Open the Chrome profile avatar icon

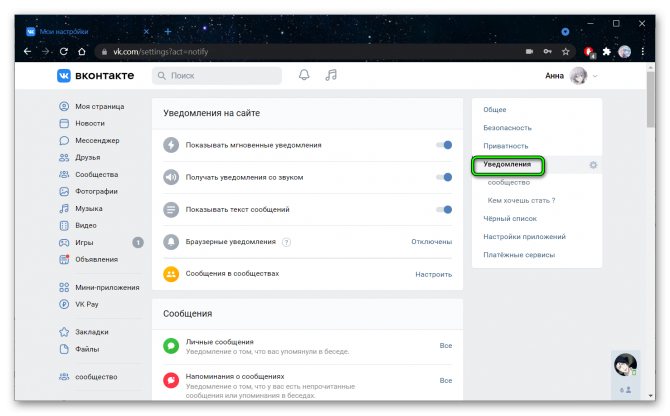tap(624, 52)
